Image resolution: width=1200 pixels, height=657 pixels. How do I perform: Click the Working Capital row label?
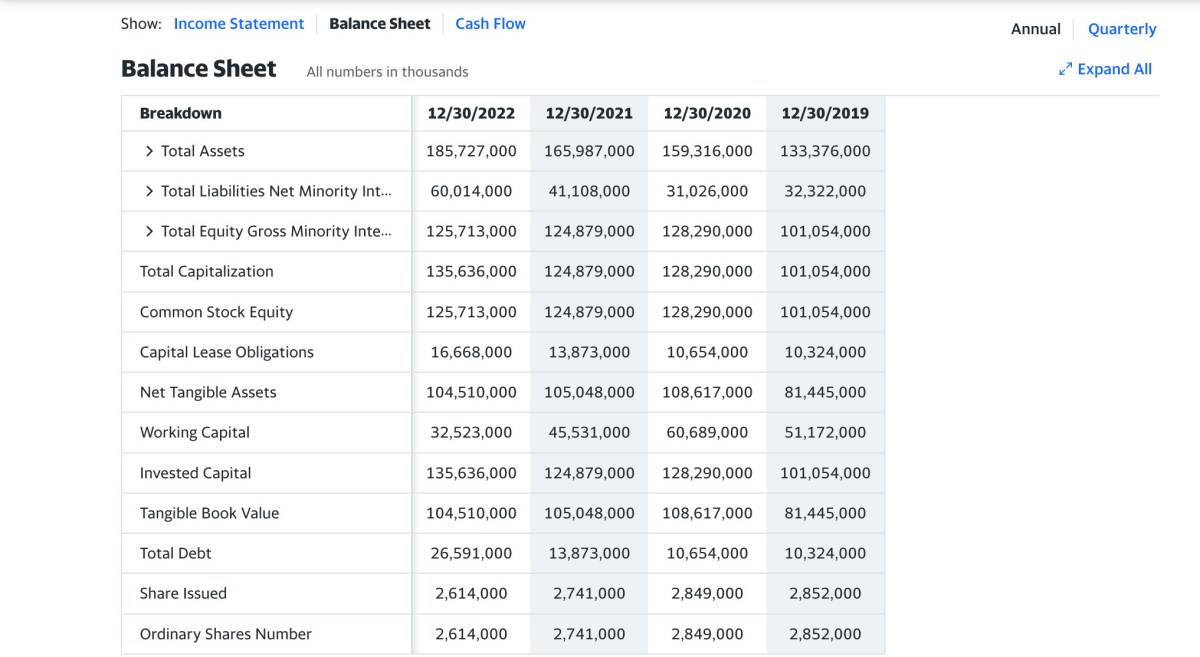(195, 432)
